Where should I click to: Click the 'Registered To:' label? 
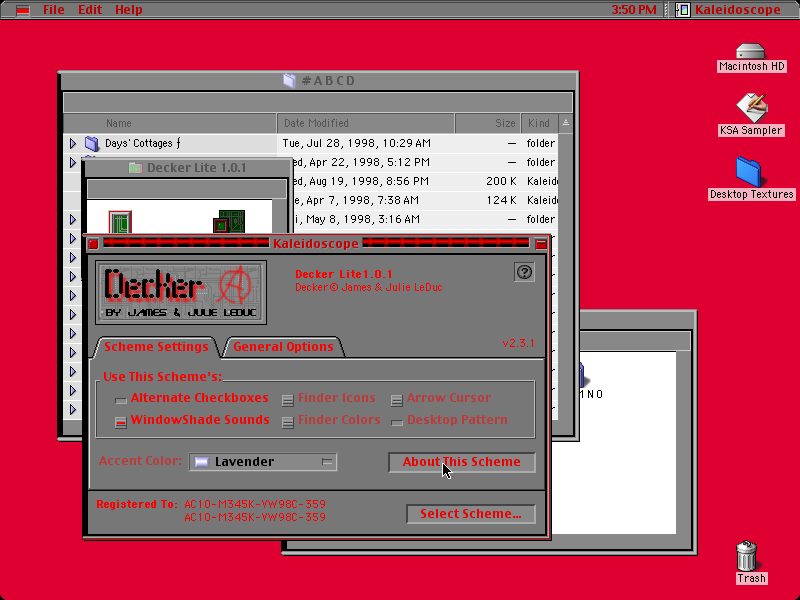[x=137, y=504]
